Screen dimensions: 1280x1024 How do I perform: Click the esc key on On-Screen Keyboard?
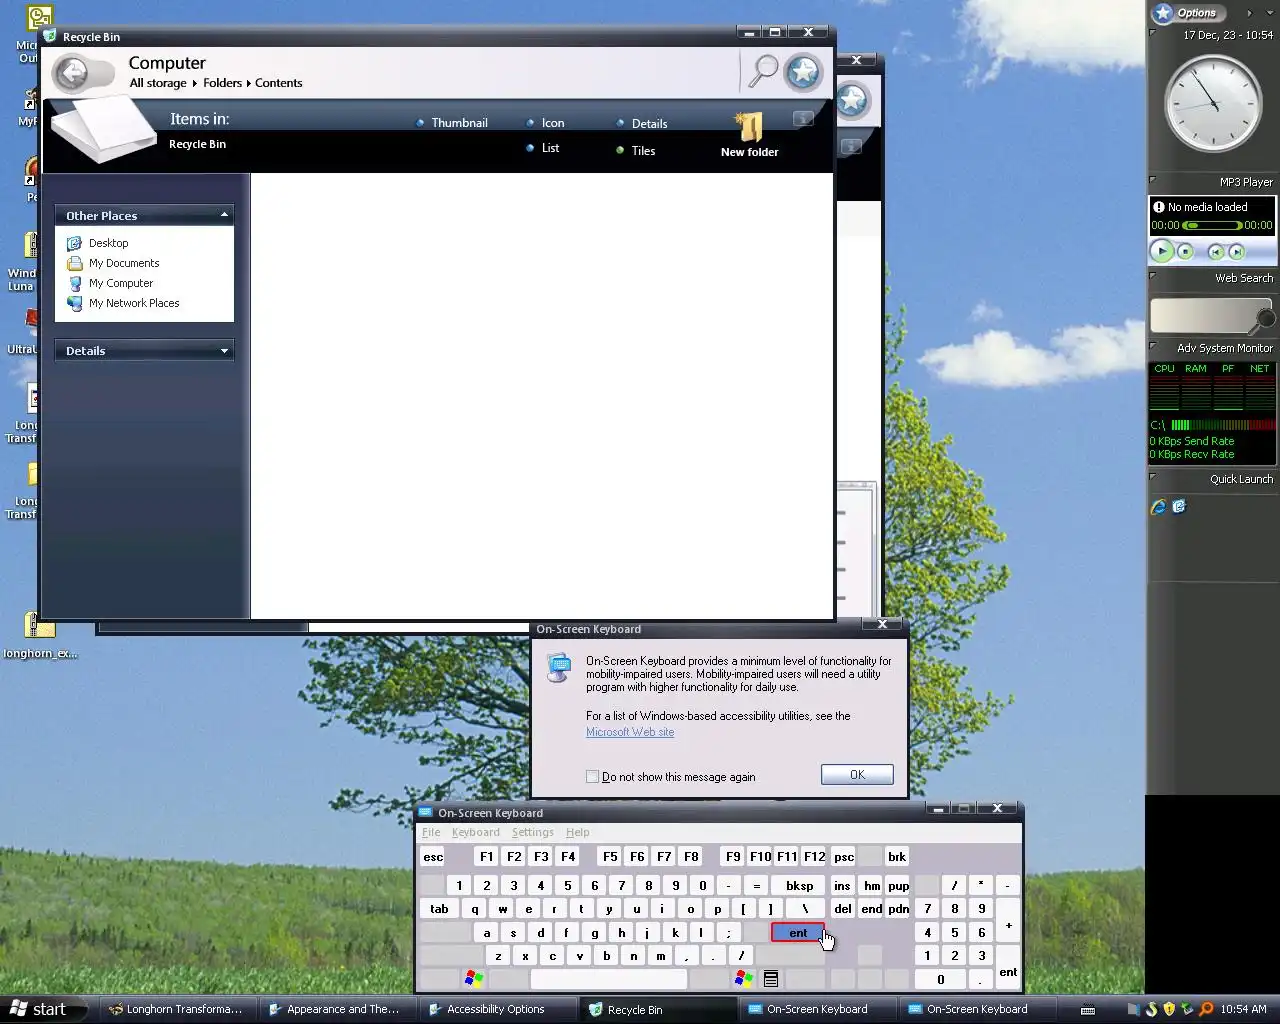tap(433, 857)
